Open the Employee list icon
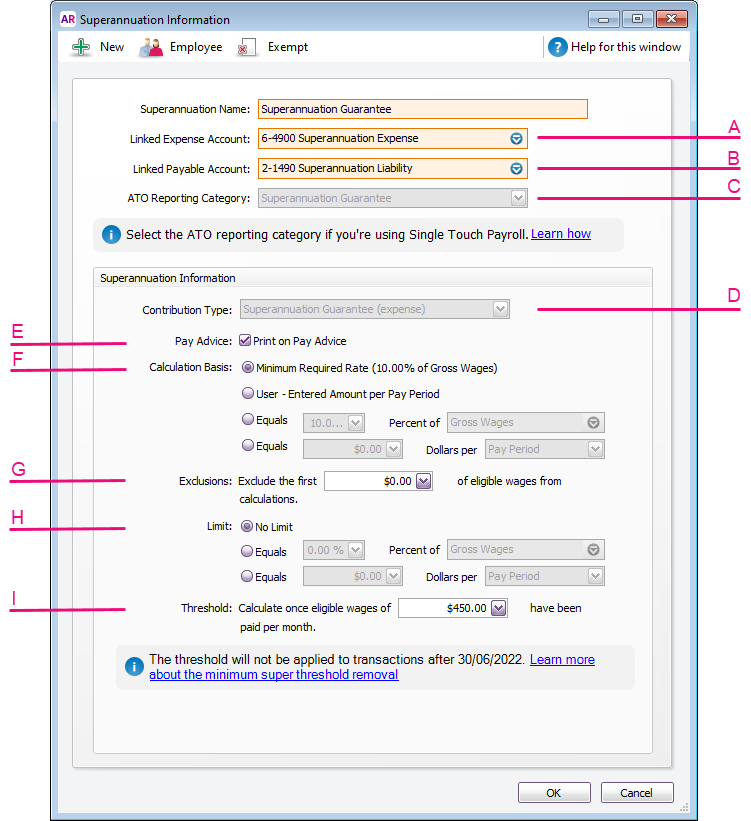 (x=151, y=47)
